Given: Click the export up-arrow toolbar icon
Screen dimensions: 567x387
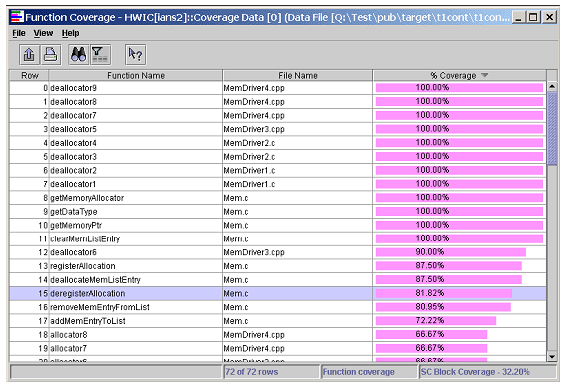Looking at the screenshot, I should point(29,55).
